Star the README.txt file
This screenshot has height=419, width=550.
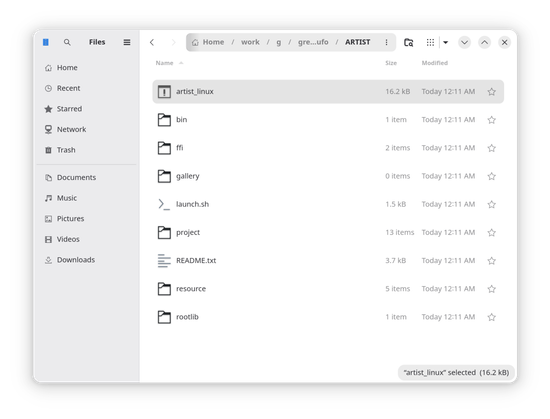tap(491, 261)
